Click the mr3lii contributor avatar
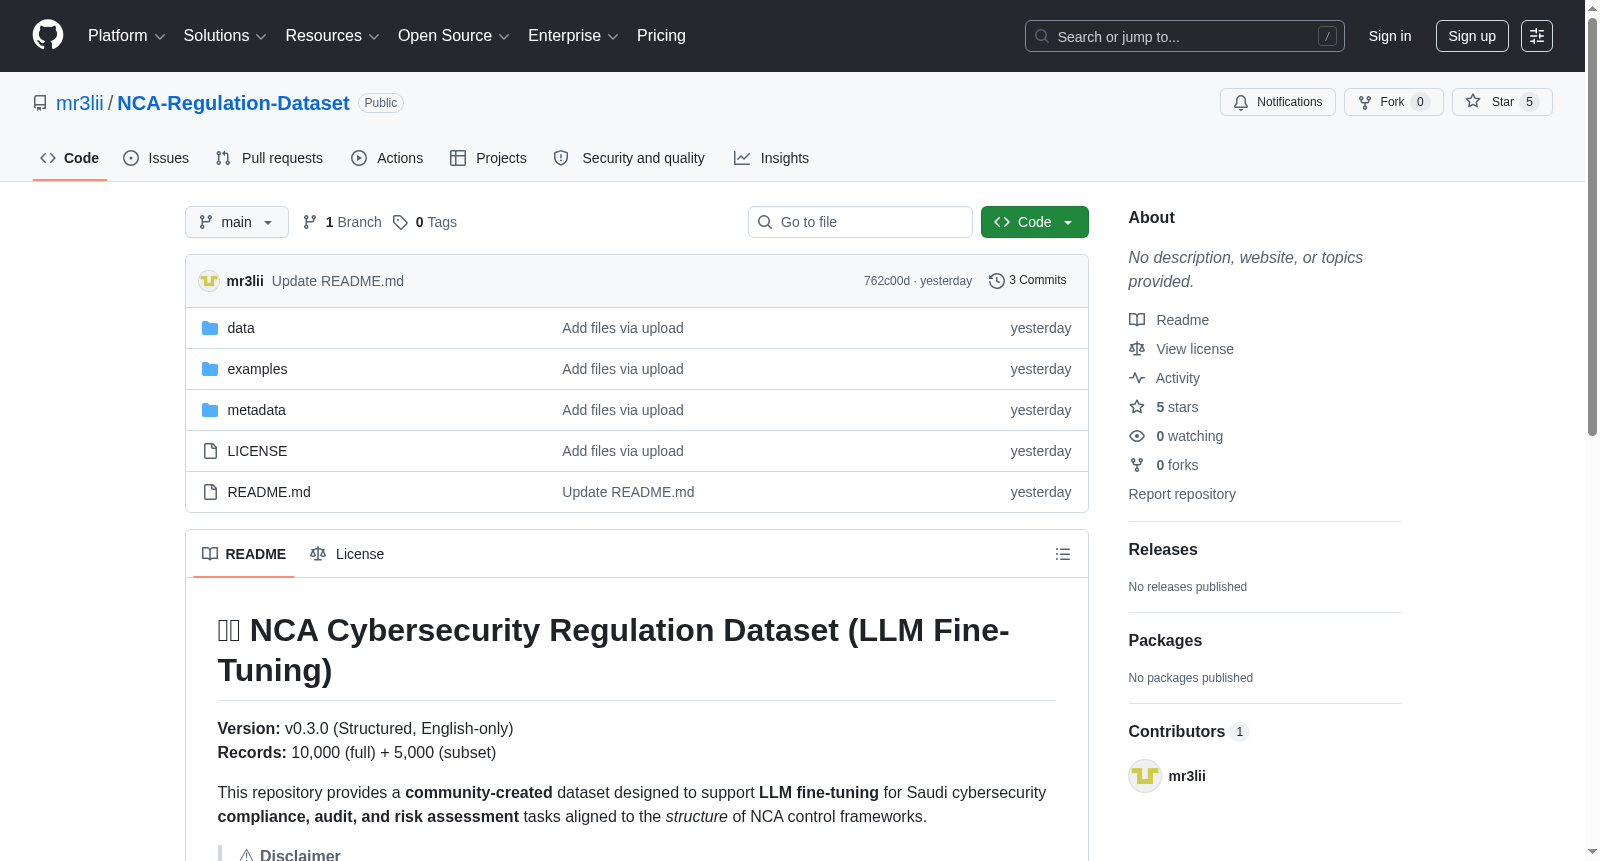 coord(1145,776)
